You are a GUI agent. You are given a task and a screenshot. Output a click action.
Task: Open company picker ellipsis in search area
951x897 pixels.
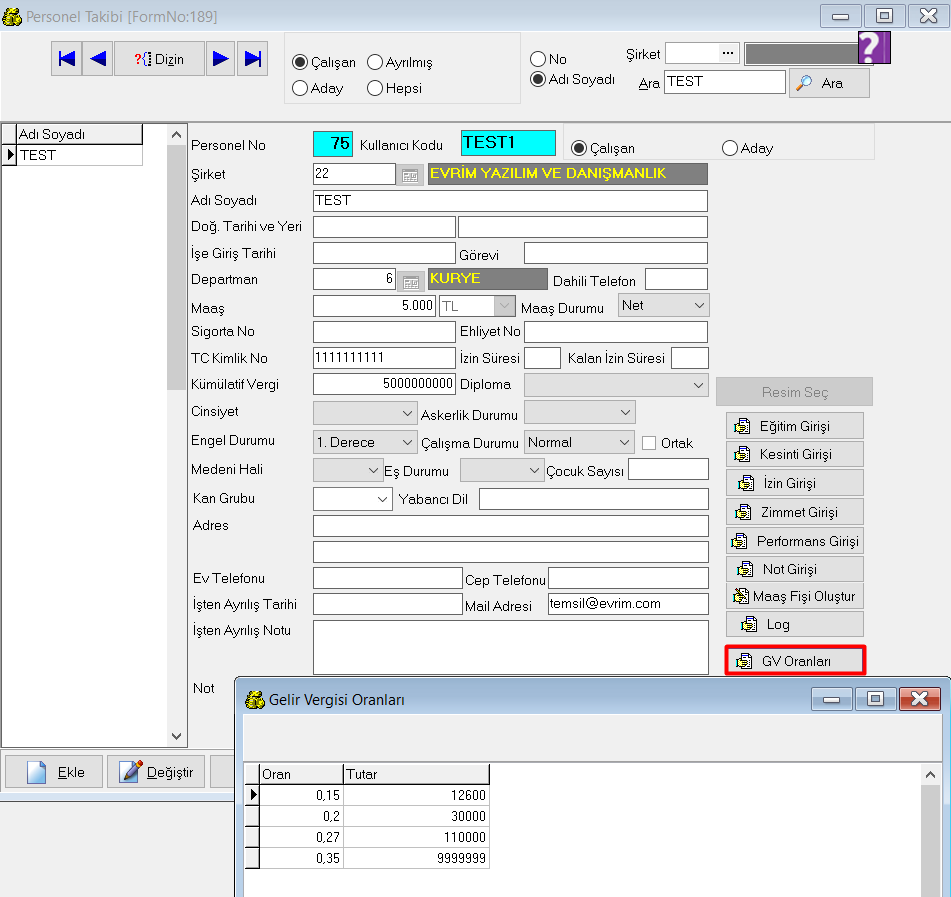(x=728, y=53)
